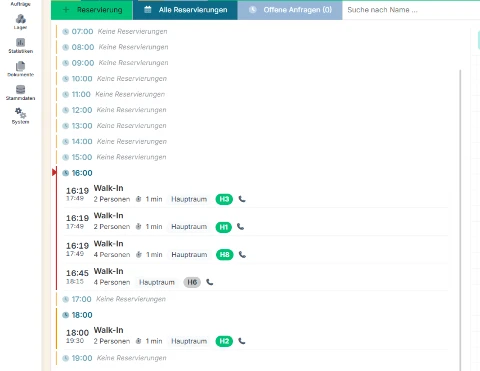This screenshot has width=480, height=371.
Task: Switch to Offene Anfragen (0) tab
Action: coord(290,10)
